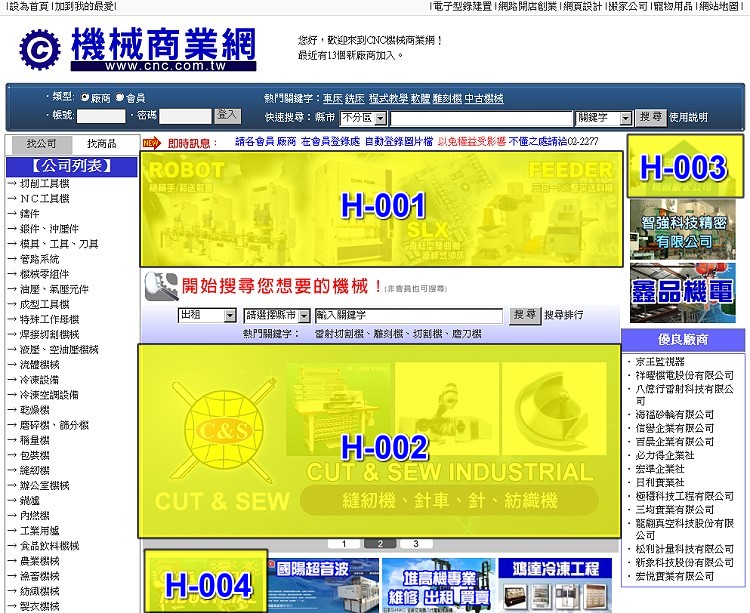Image resolution: width=750 pixels, height=613 pixels.
Task: Open 焊接切割機械 category
Action: pos(49,335)
